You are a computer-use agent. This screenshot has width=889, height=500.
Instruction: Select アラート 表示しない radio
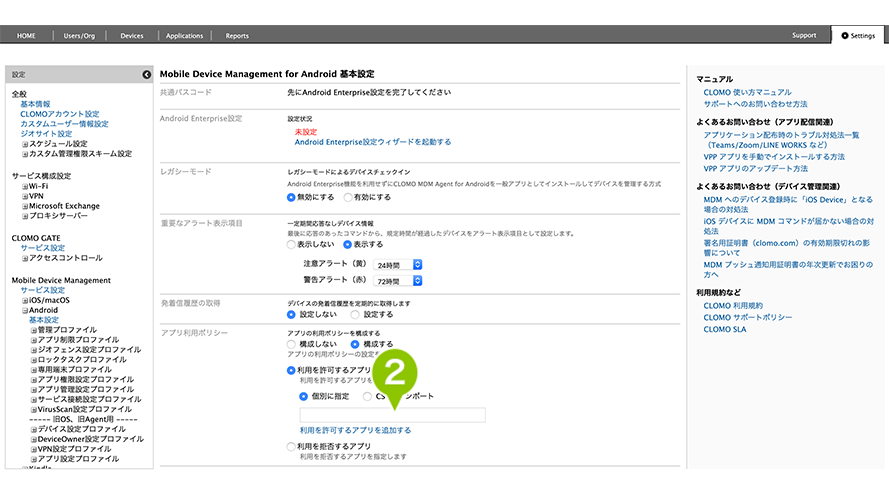click(291, 244)
